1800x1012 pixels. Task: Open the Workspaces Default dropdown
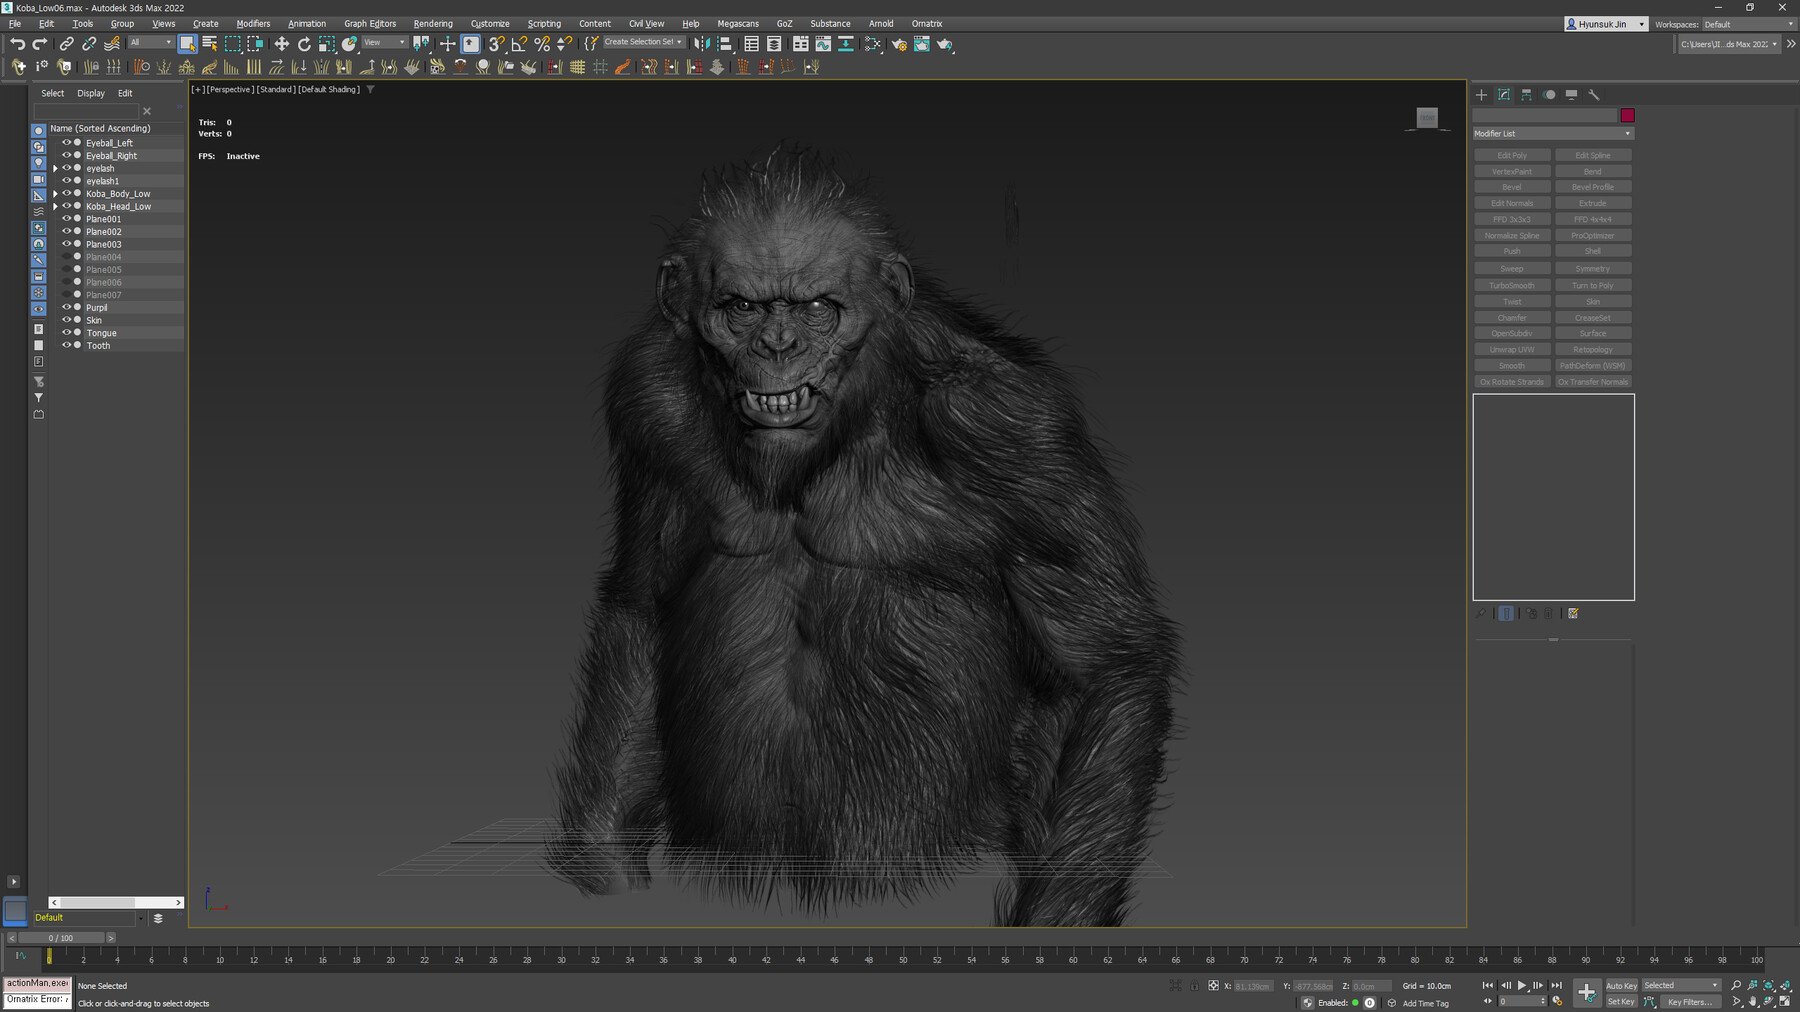point(1749,24)
